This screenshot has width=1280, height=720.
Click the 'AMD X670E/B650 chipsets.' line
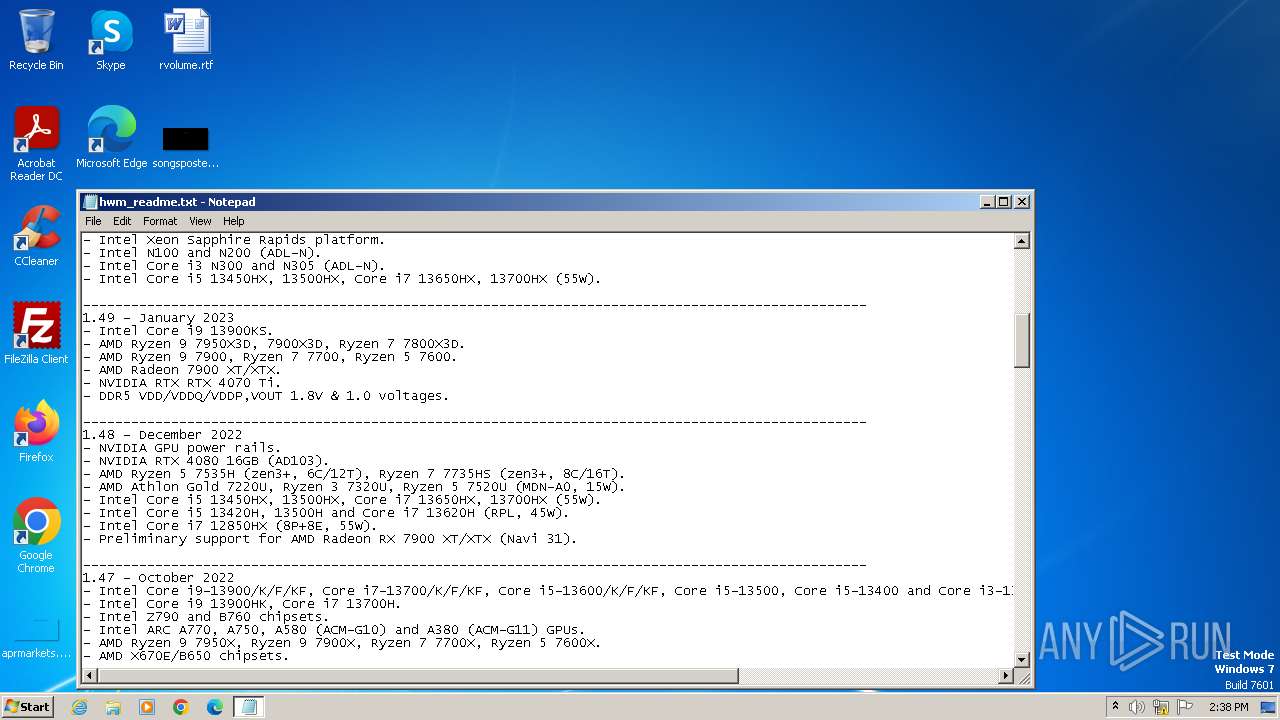[186, 656]
